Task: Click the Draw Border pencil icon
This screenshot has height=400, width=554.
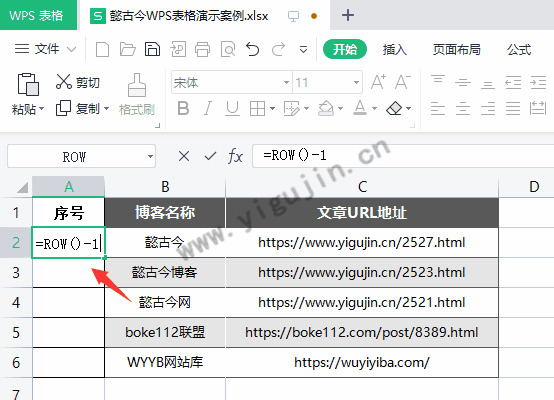Action: click(x=292, y=108)
